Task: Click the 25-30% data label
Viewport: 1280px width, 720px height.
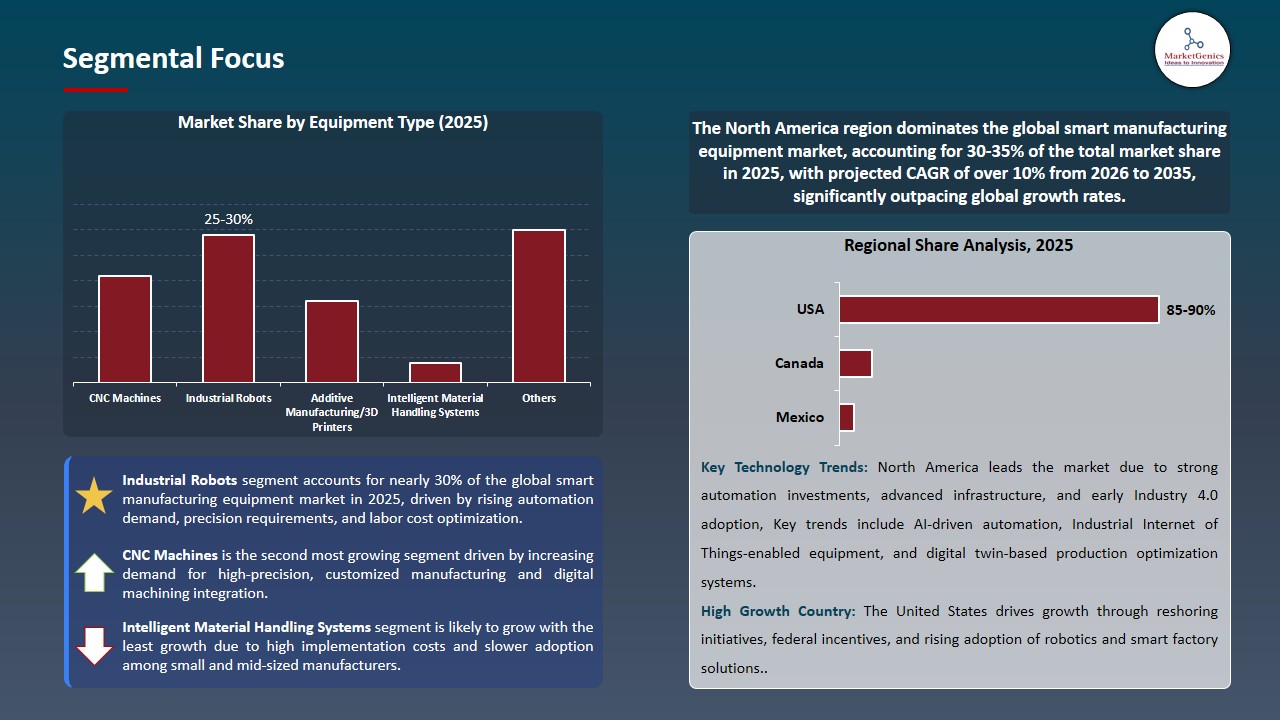Action: coord(228,219)
